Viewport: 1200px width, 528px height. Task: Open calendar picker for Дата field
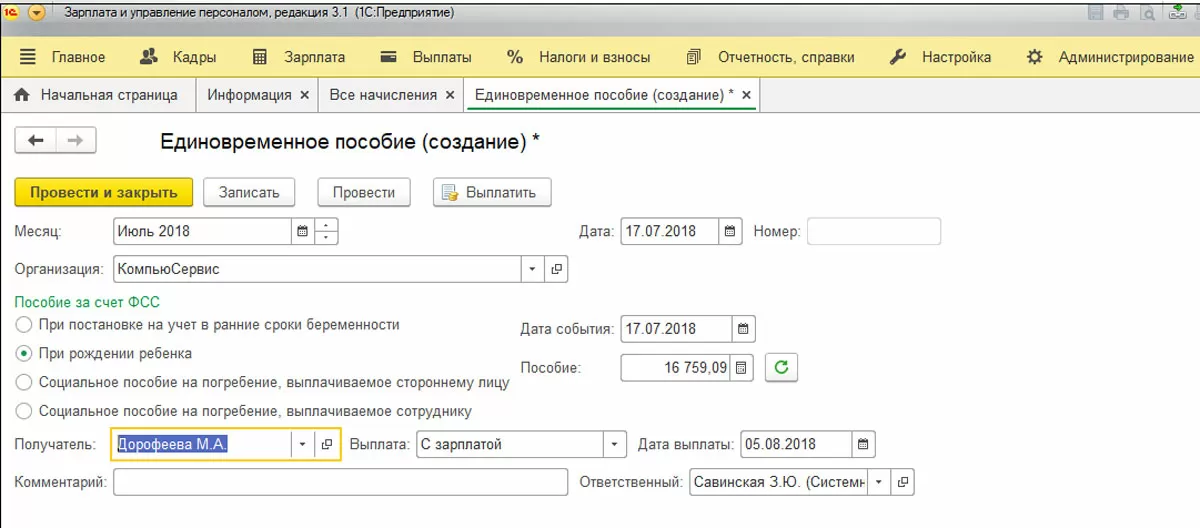(732, 232)
